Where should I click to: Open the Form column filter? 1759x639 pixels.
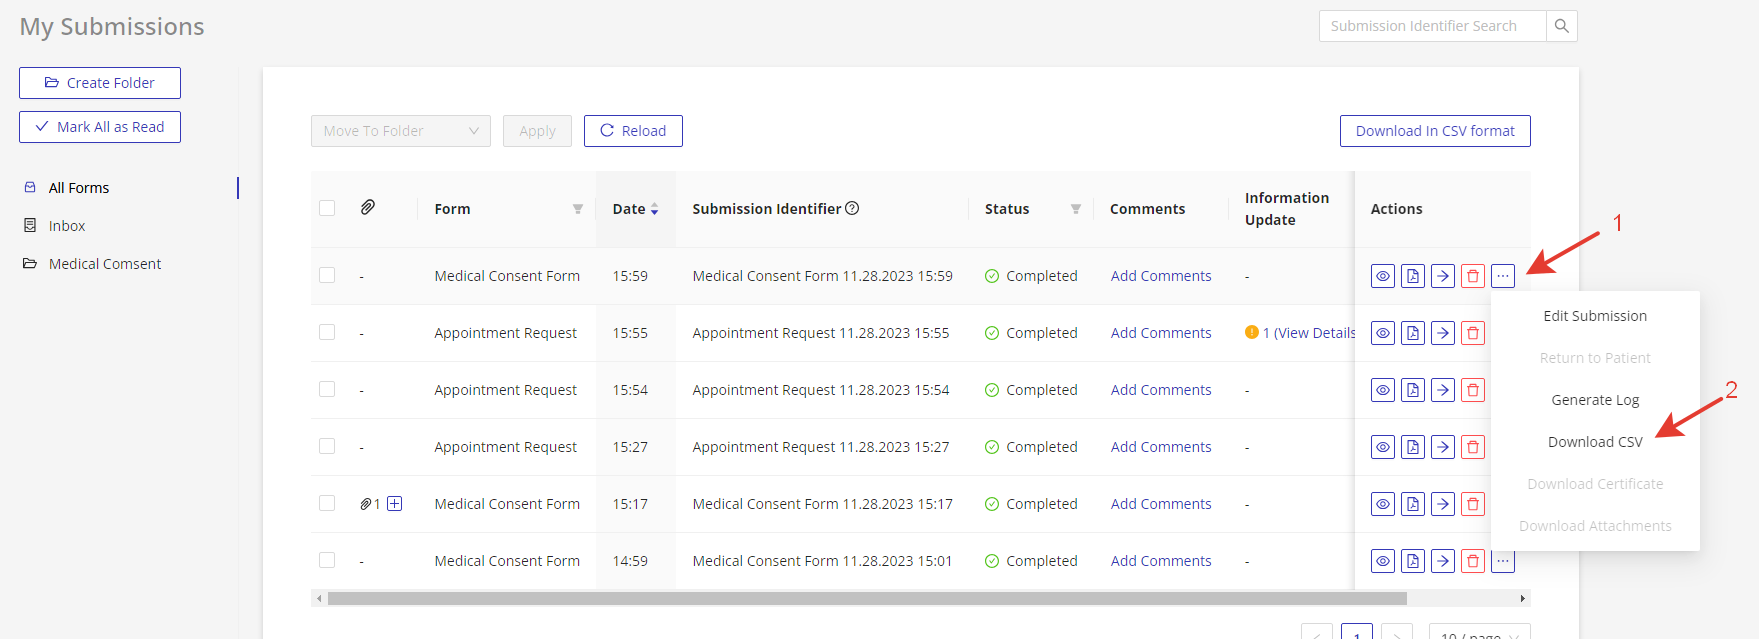(x=577, y=209)
